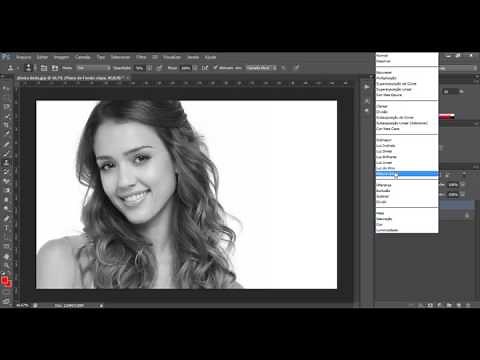Select the Crop tool

(6, 125)
